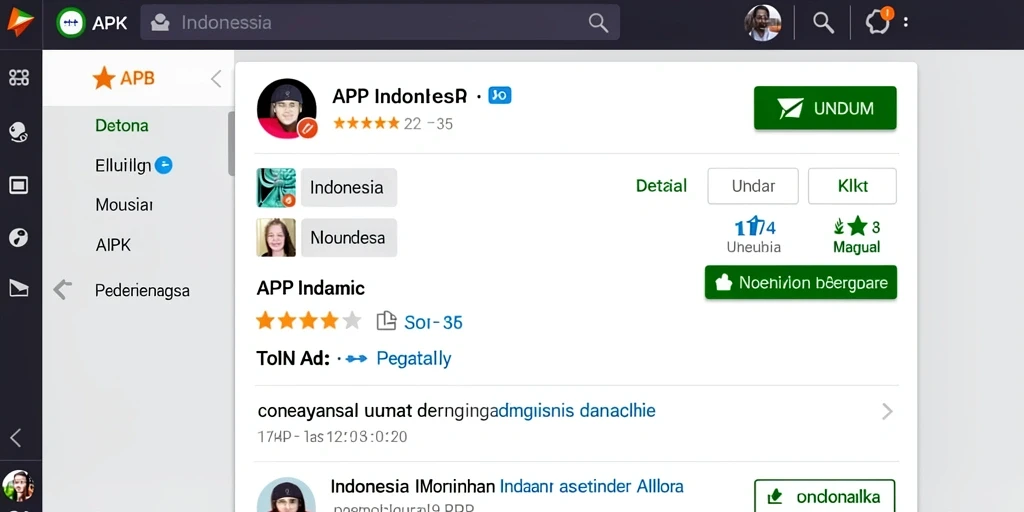Select Detona in the side menu
This screenshot has height=512, width=1024.
click(x=121, y=125)
